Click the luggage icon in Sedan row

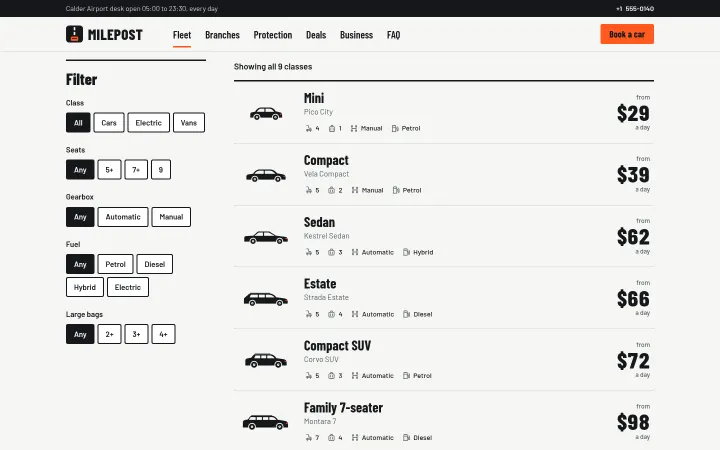point(332,252)
